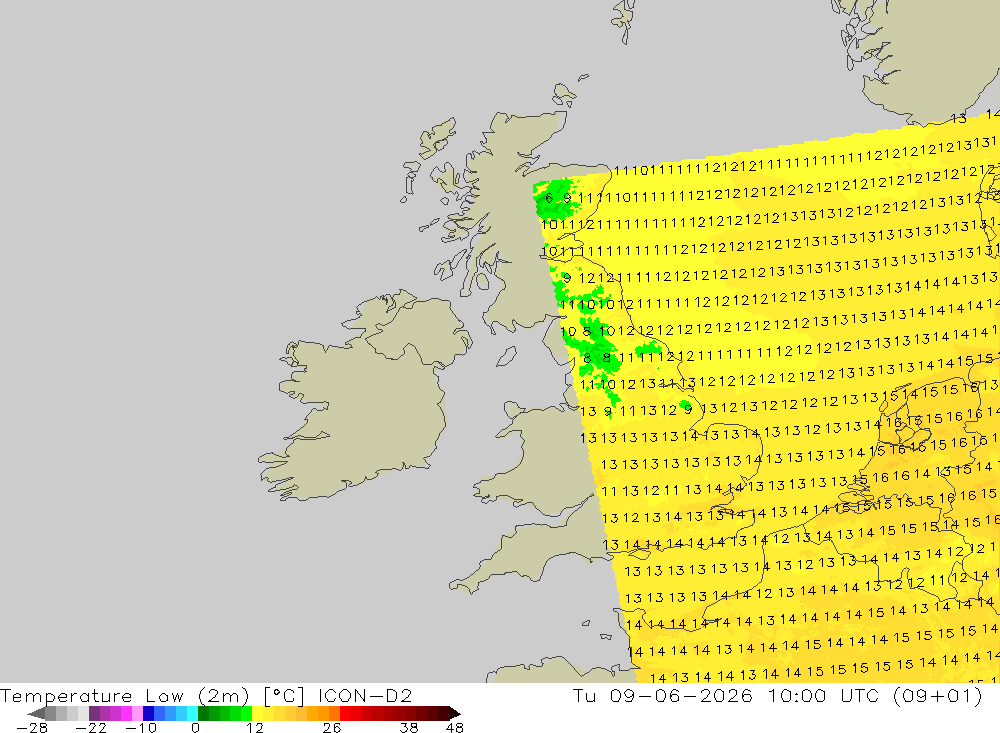Pick the first bright red swatch above 26
The image size is (1000, 733).
346,714
